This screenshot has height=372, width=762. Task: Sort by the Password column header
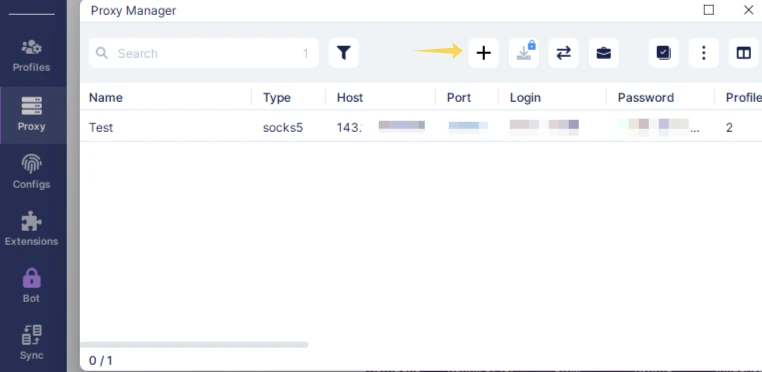(x=646, y=98)
